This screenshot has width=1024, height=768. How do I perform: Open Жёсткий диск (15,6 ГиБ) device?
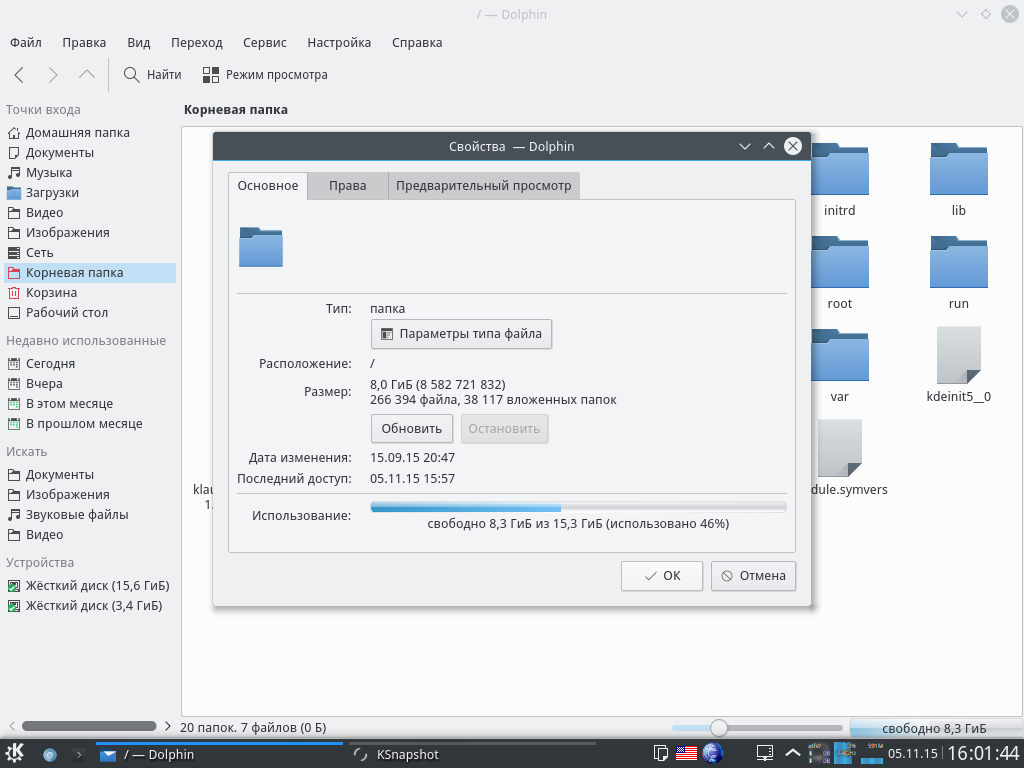[88, 586]
